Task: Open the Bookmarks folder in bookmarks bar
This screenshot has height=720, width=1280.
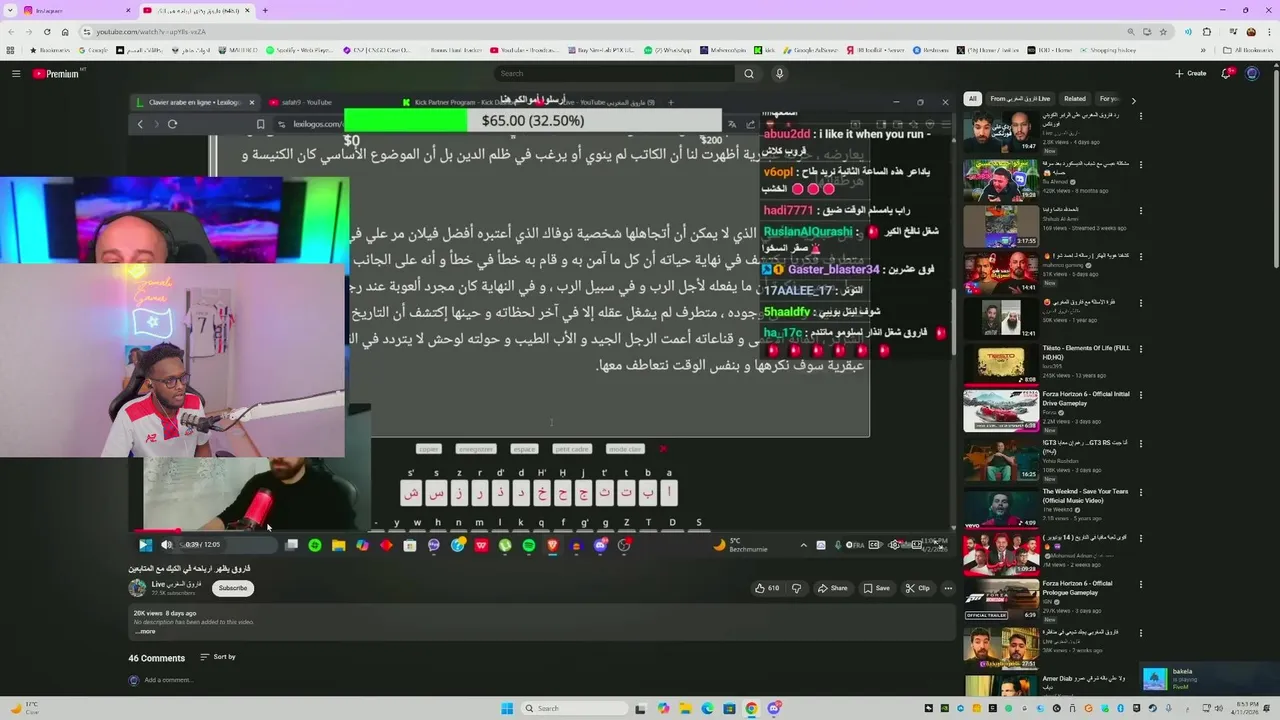Action: 50,50
